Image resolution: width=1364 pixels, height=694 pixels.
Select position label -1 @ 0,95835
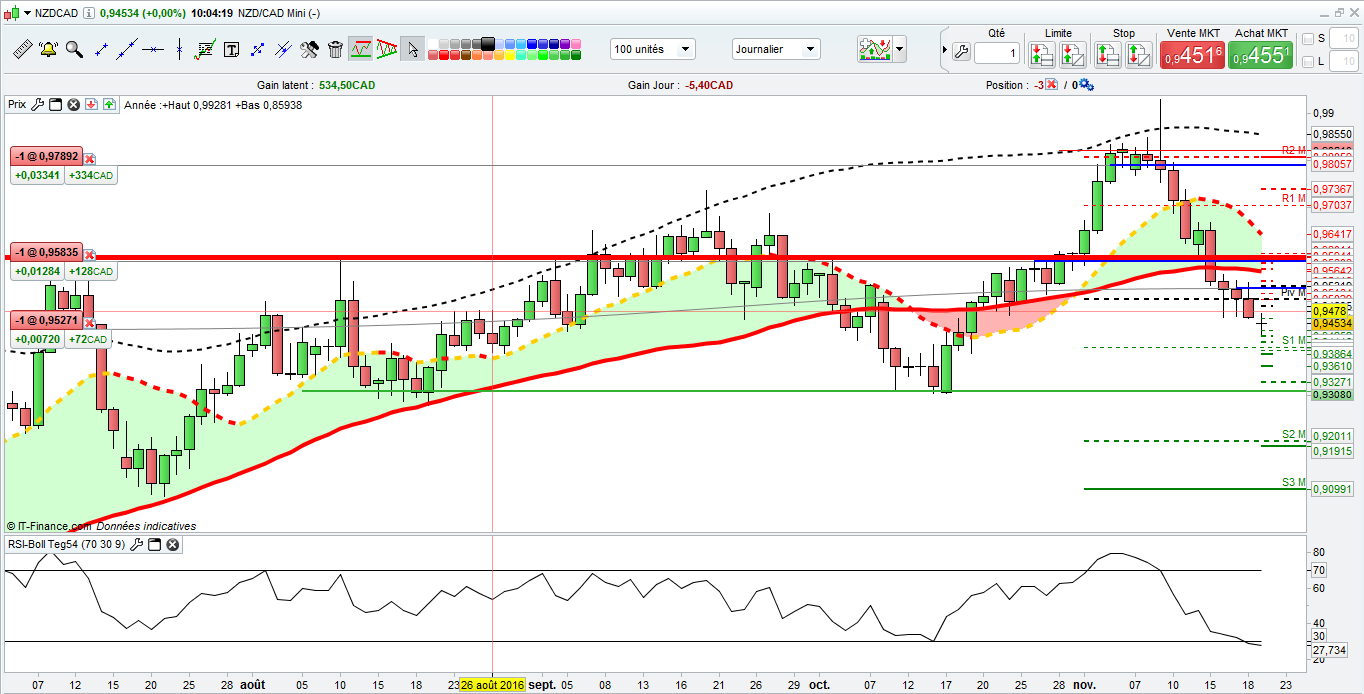(46, 253)
